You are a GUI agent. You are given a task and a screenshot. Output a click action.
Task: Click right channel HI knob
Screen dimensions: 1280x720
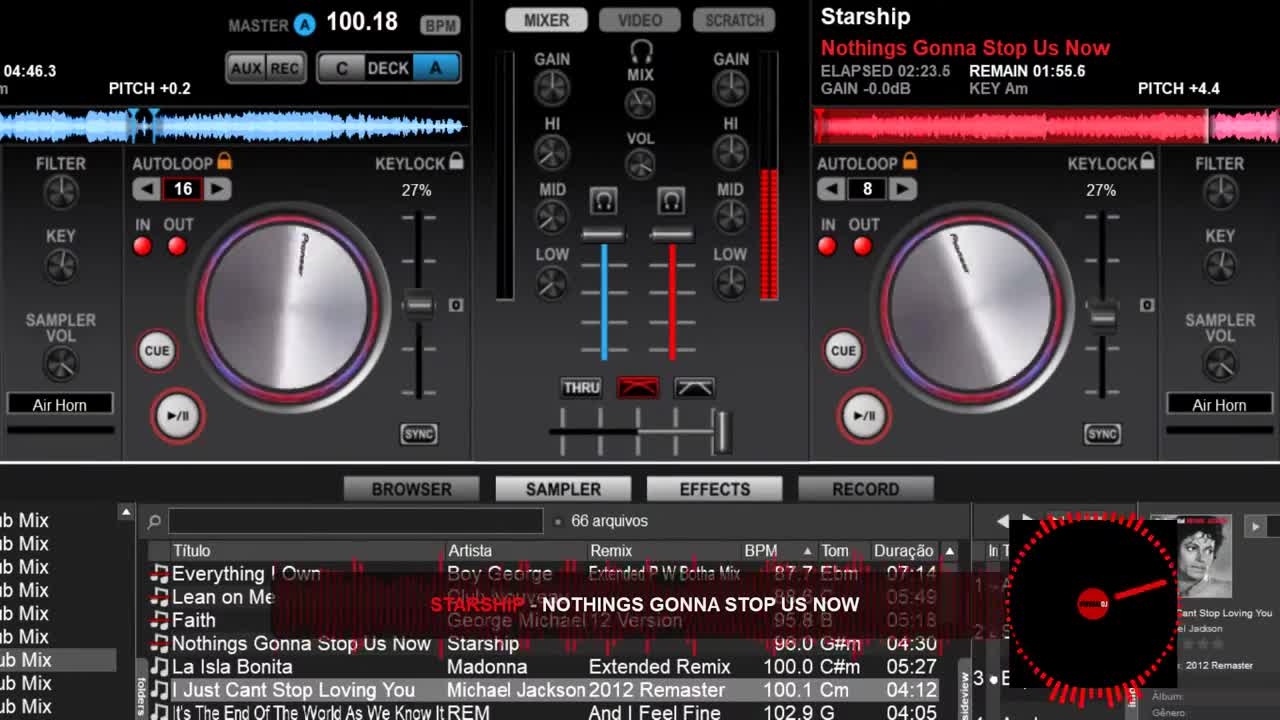click(731, 153)
